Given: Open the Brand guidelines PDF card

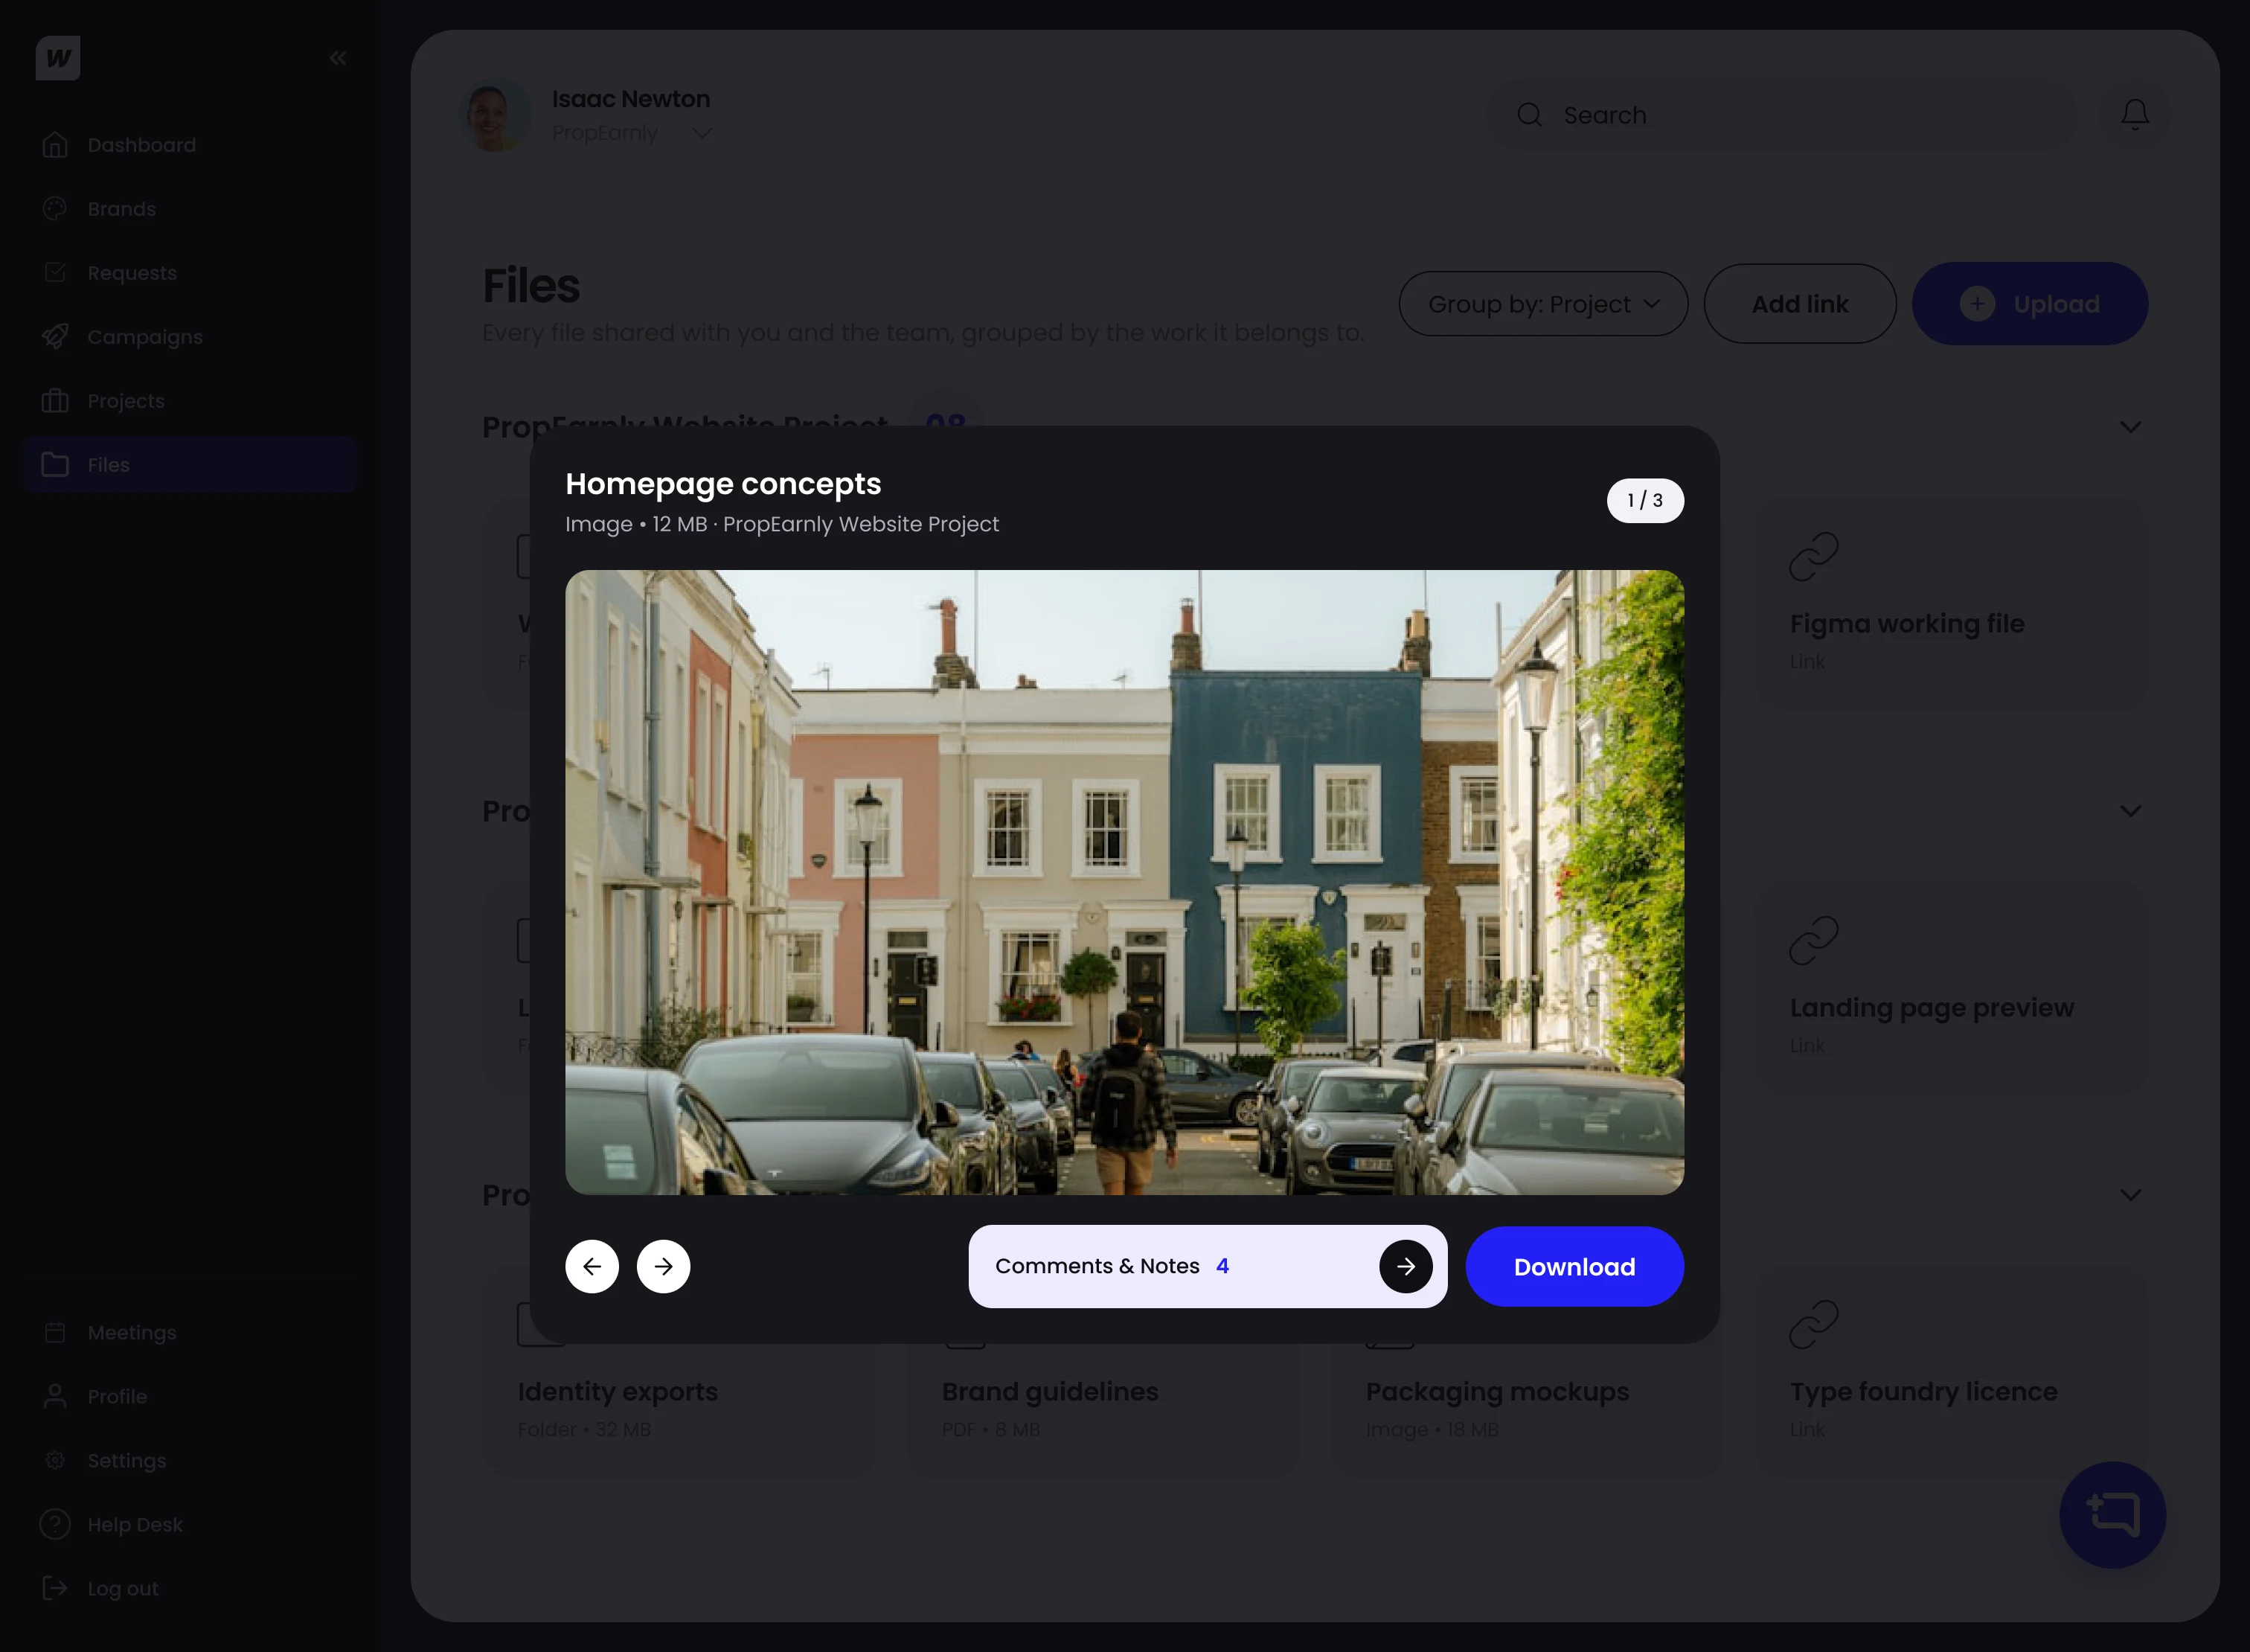Looking at the screenshot, I should (1103, 1410).
